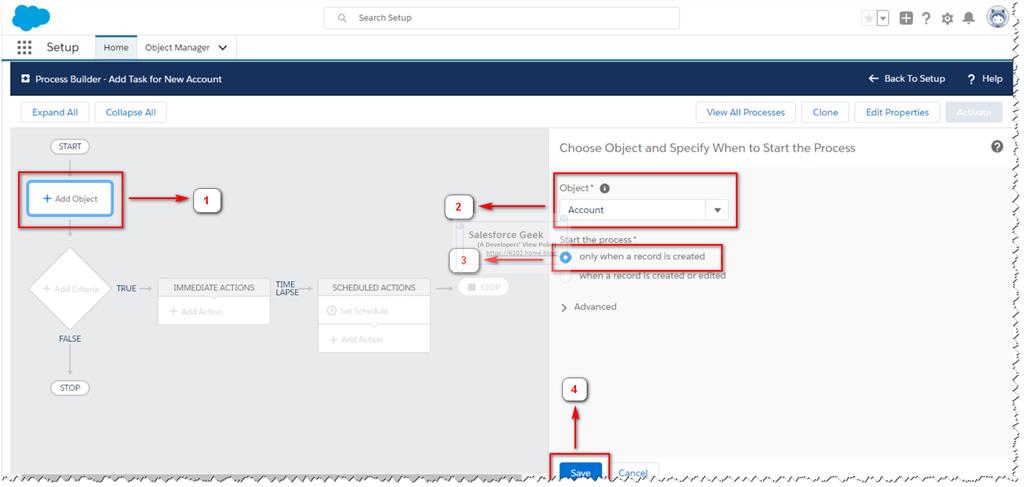This screenshot has height=487, width=1024.
Task: Click the SCHEDULED ACTIONS header
Action: pyautogui.click(x=374, y=287)
